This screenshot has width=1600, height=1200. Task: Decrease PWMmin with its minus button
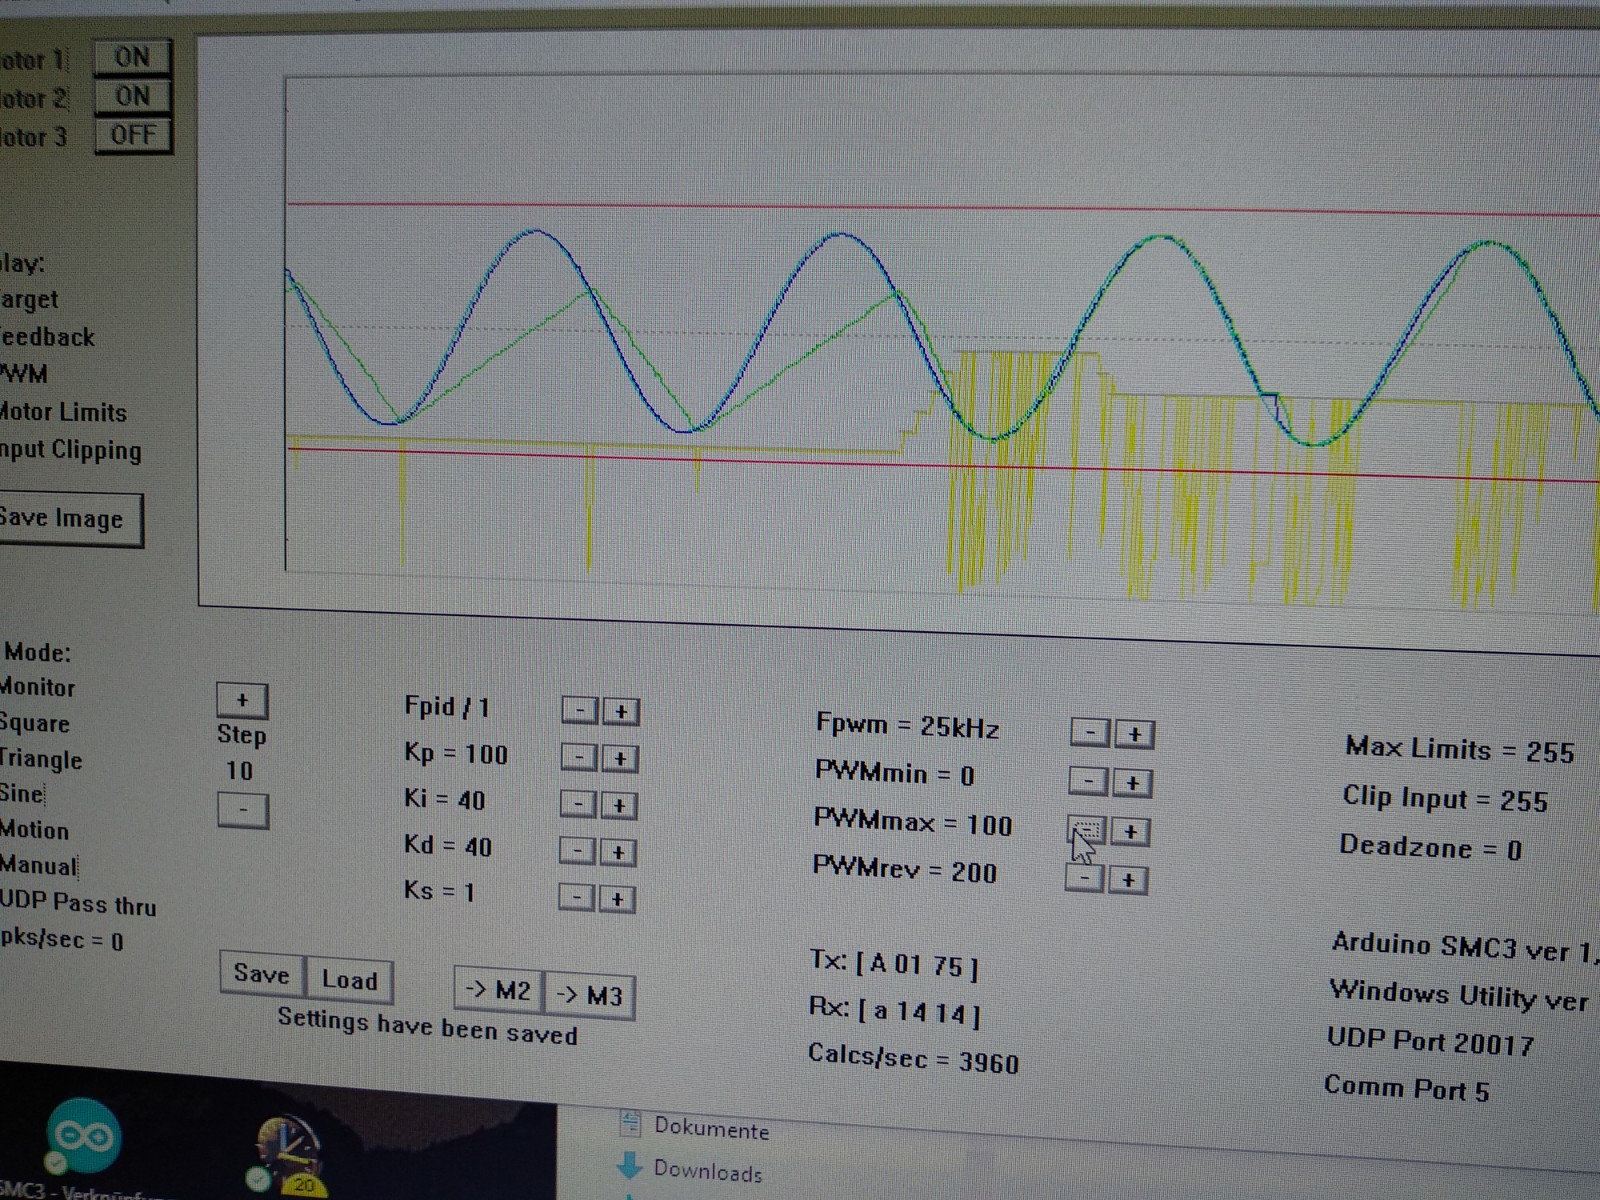click(1088, 781)
